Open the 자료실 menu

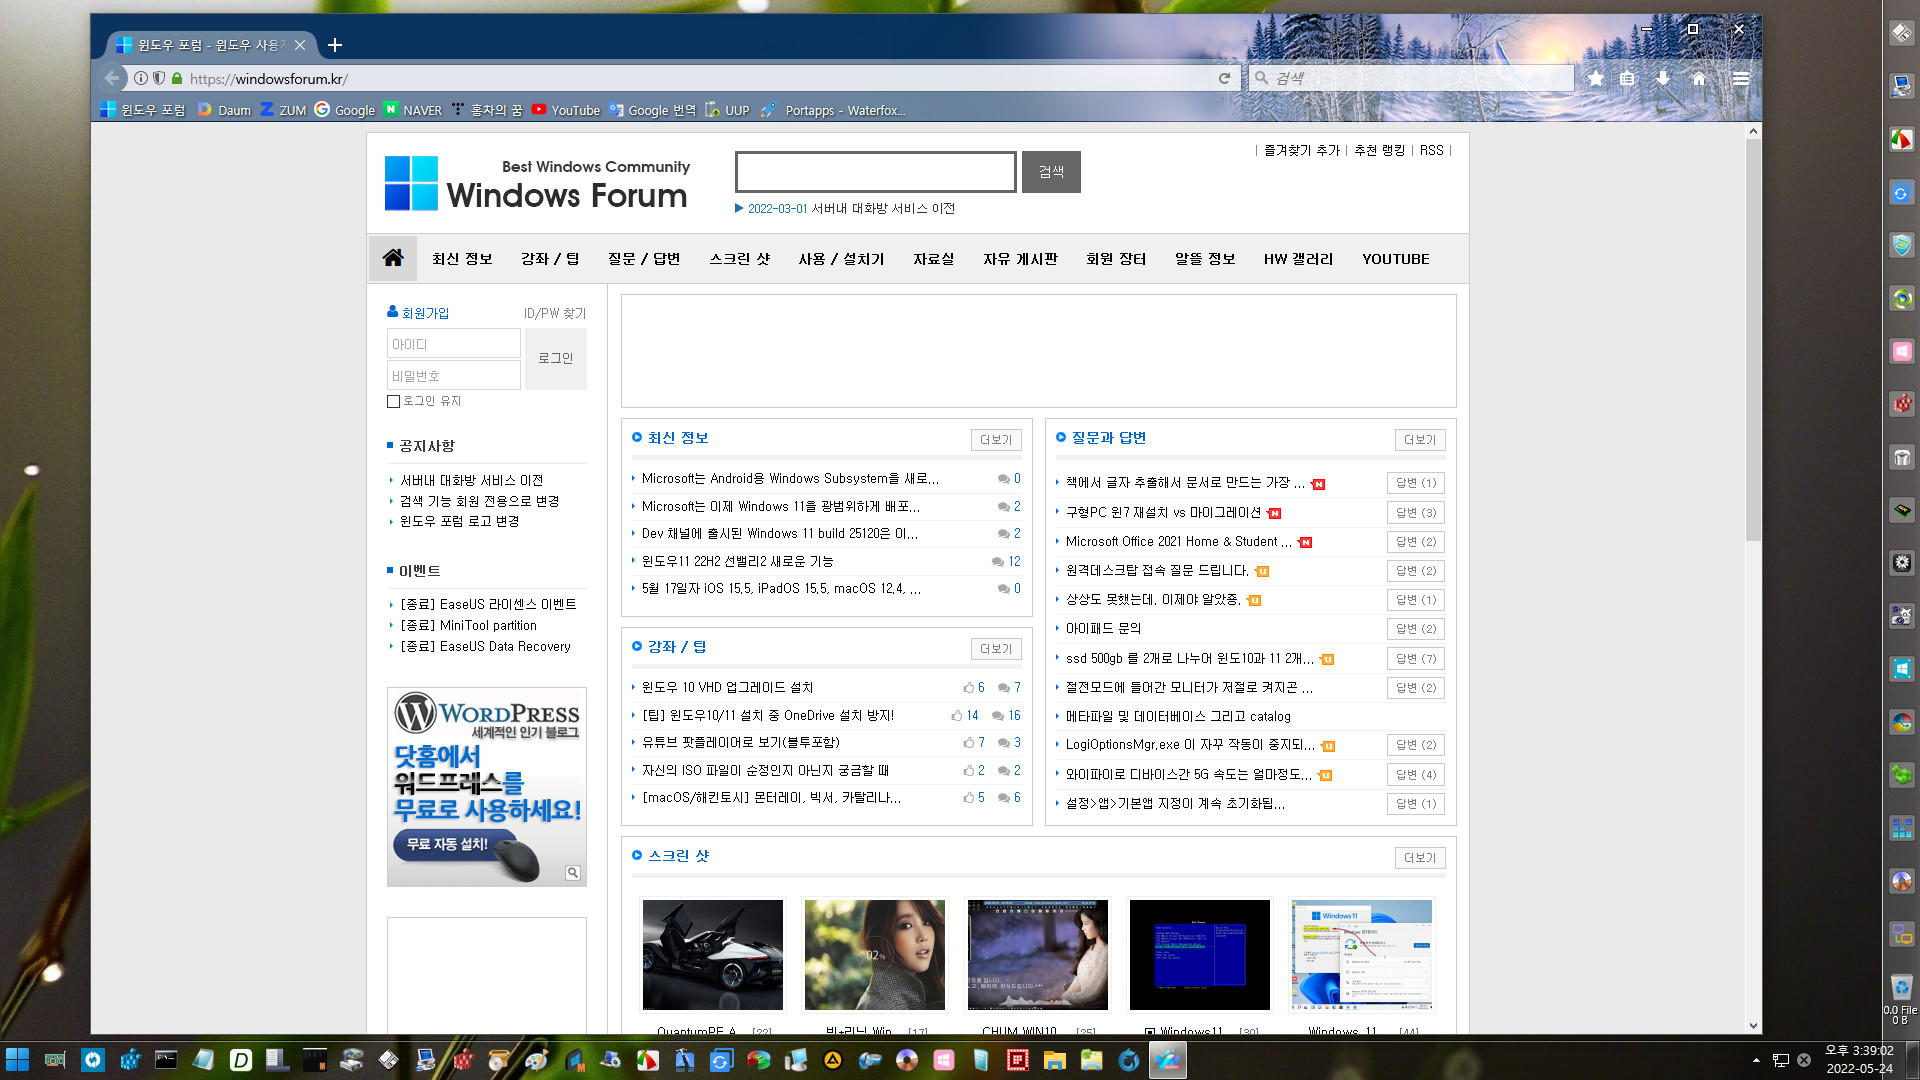click(934, 259)
